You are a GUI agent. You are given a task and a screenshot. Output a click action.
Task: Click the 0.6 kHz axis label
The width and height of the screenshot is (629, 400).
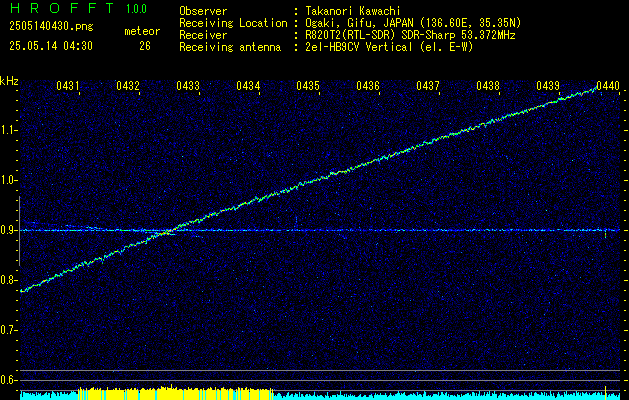(x=7, y=380)
